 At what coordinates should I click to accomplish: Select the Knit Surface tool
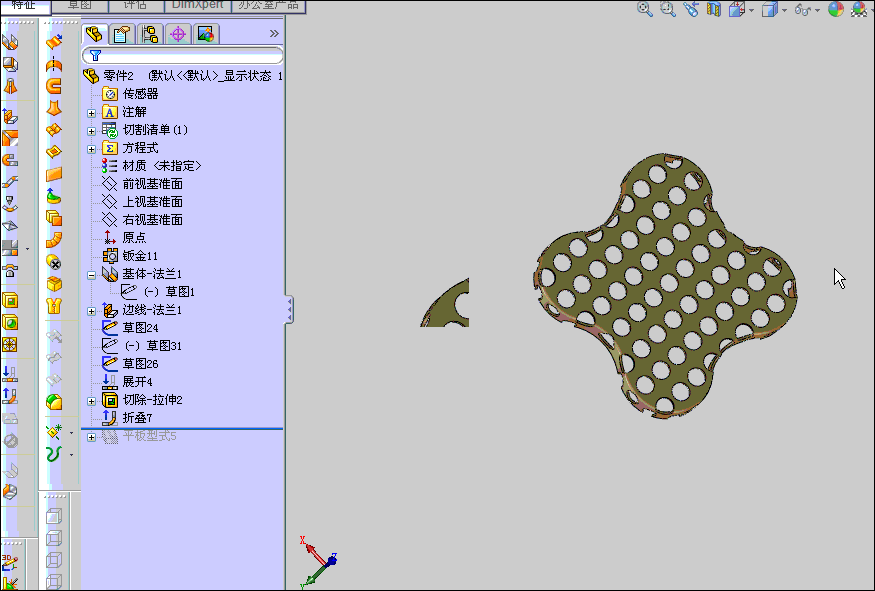[x=54, y=306]
